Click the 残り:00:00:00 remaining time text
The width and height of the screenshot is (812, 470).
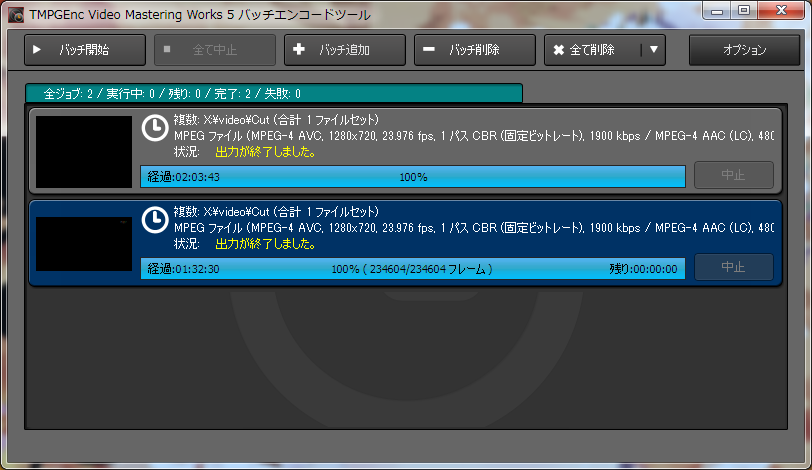643,269
